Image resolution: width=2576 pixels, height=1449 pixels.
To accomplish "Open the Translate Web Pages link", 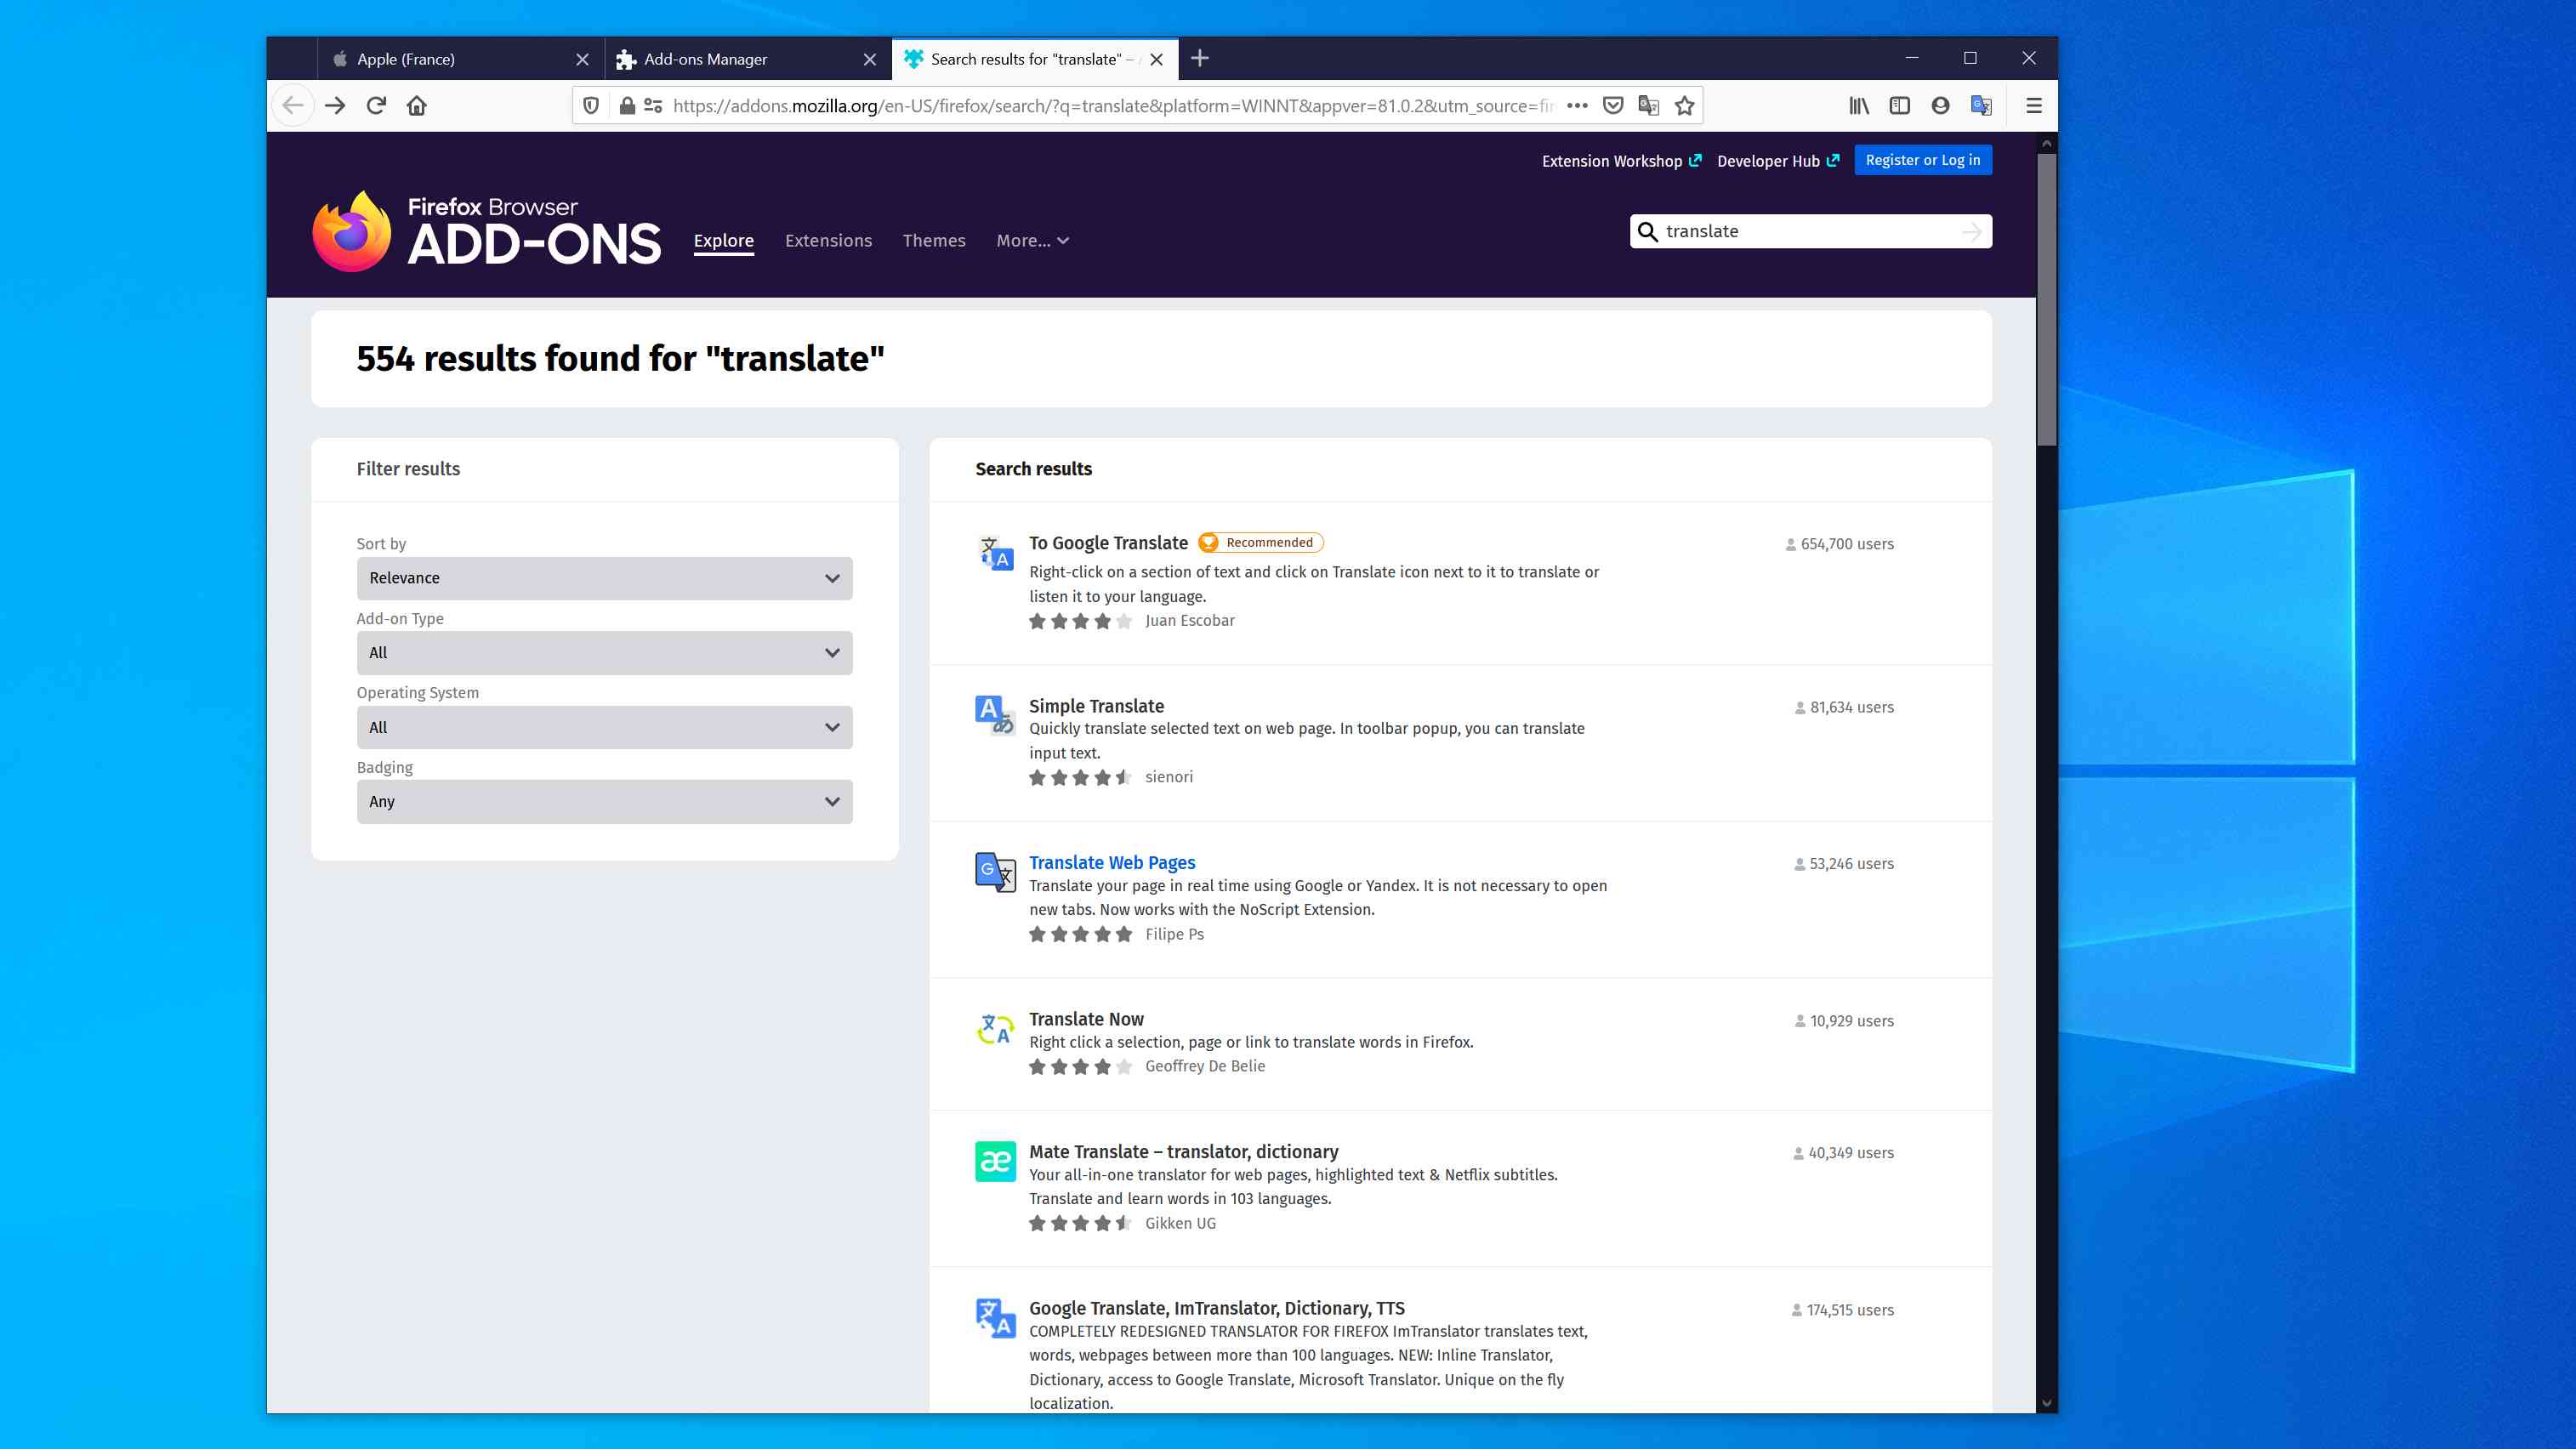I will [1112, 863].
